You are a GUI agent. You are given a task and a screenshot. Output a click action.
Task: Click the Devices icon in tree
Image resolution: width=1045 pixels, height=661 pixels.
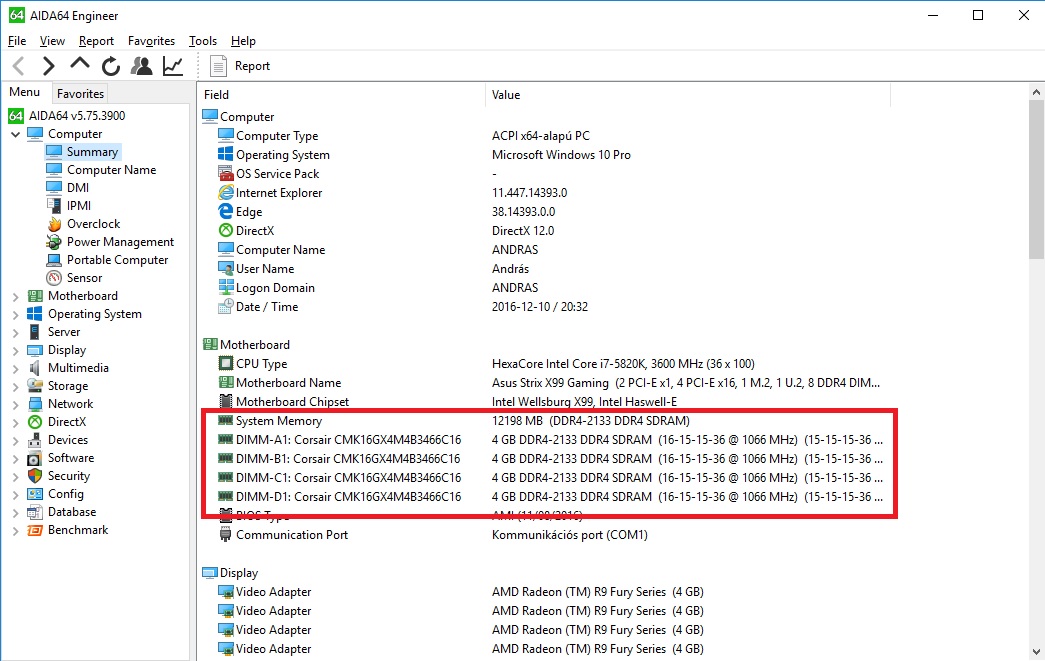pos(35,440)
